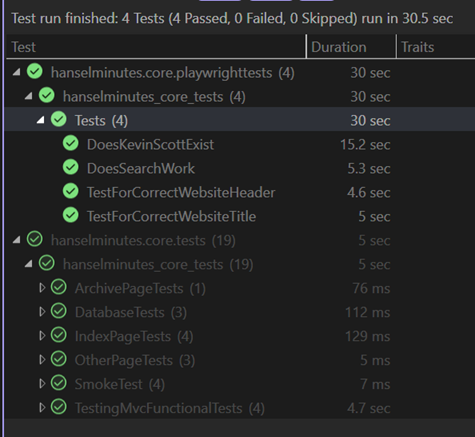The width and height of the screenshot is (475, 437).
Task: Click passed icon beside IndexPageTests
Action: tap(59, 335)
